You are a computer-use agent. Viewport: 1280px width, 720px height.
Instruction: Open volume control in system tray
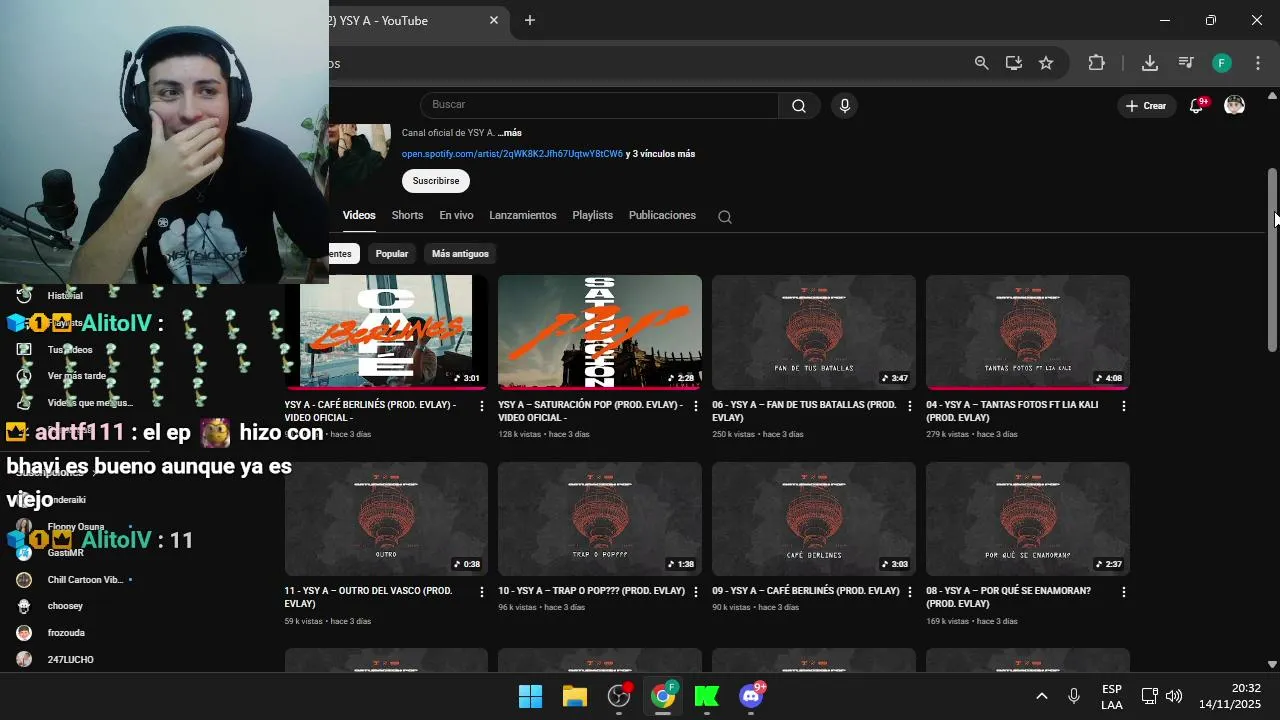(x=1174, y=696)
